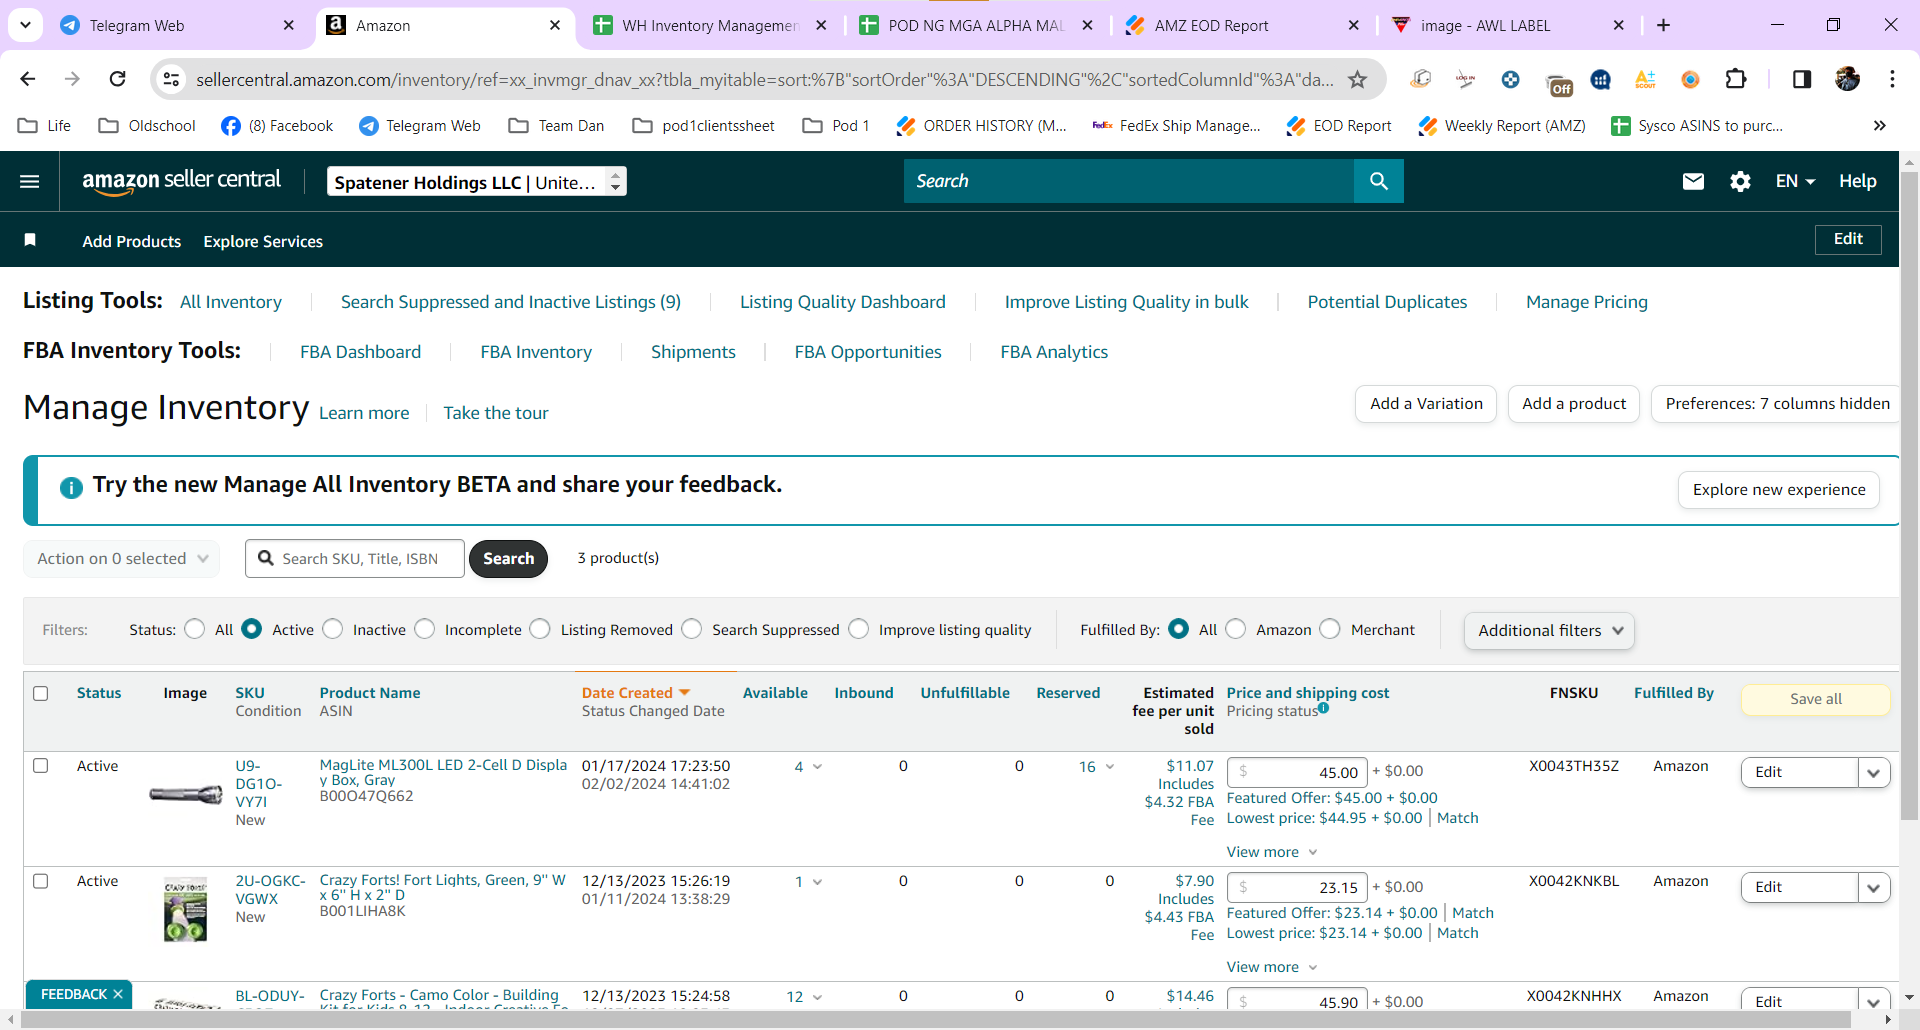
Task: Click the Crazy Forts Fort Lights thumbnail
Action: 186,909
